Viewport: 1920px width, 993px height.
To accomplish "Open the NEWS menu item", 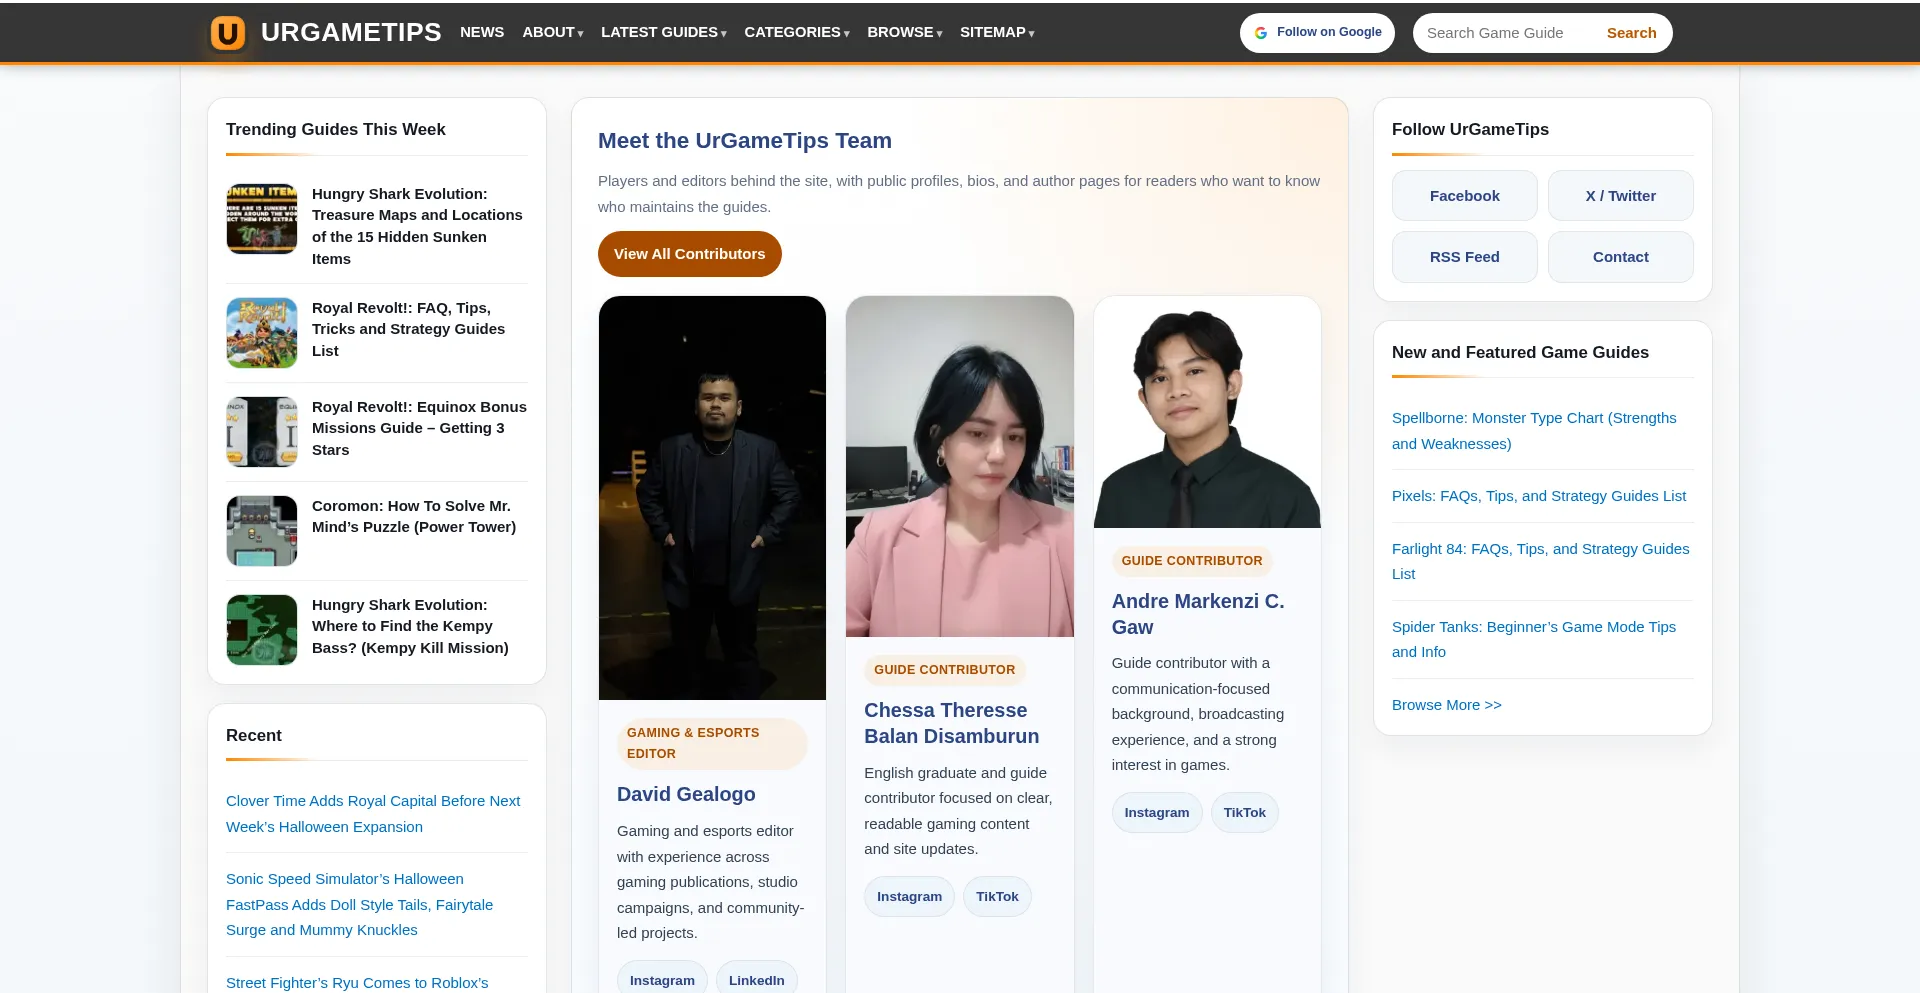I will [x=482, y=32].
